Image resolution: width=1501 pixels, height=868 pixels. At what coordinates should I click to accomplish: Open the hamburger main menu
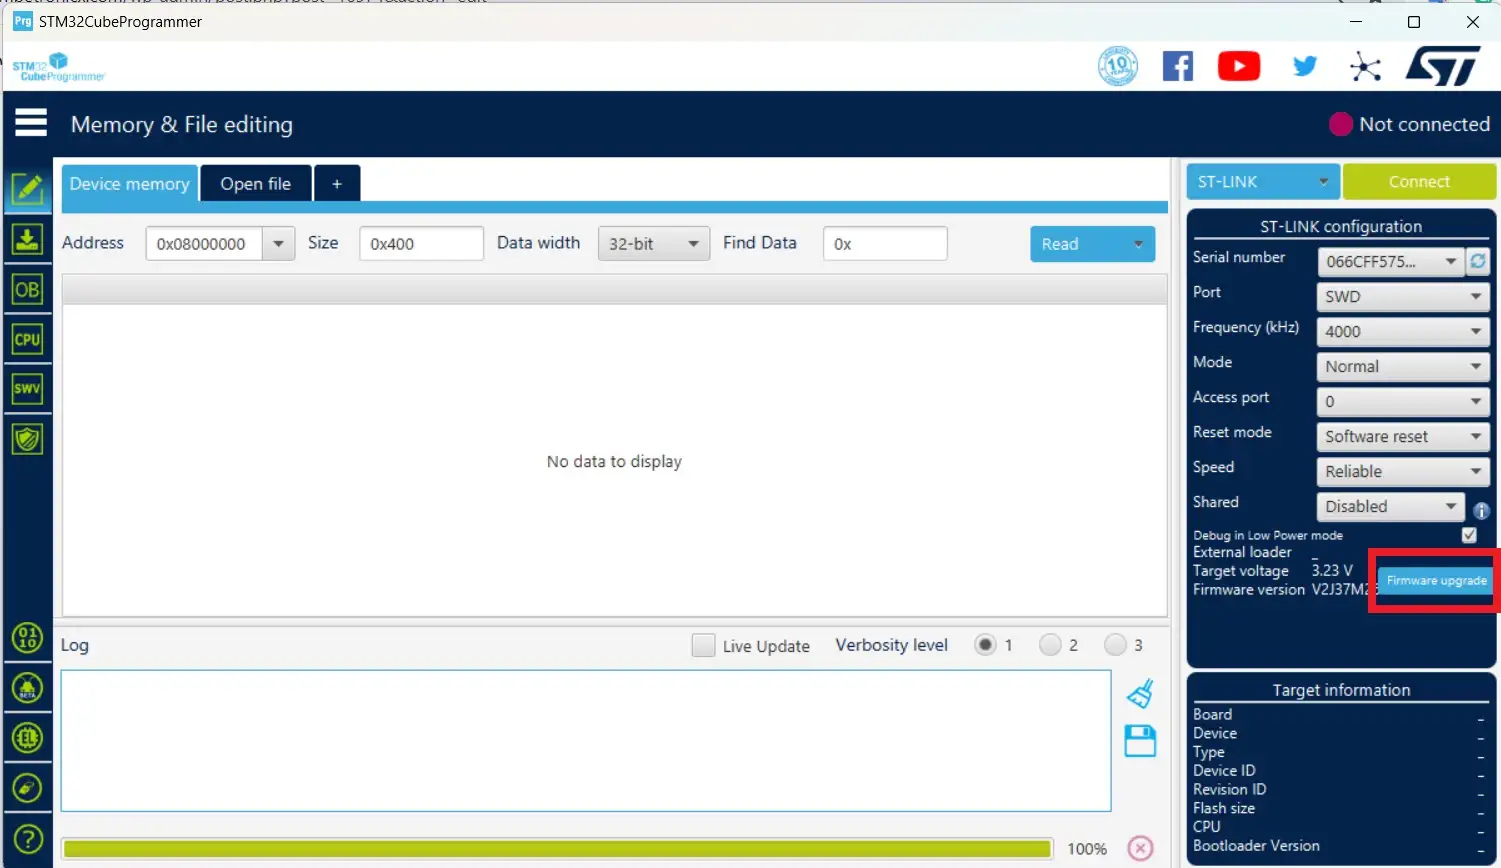(31, 123)
